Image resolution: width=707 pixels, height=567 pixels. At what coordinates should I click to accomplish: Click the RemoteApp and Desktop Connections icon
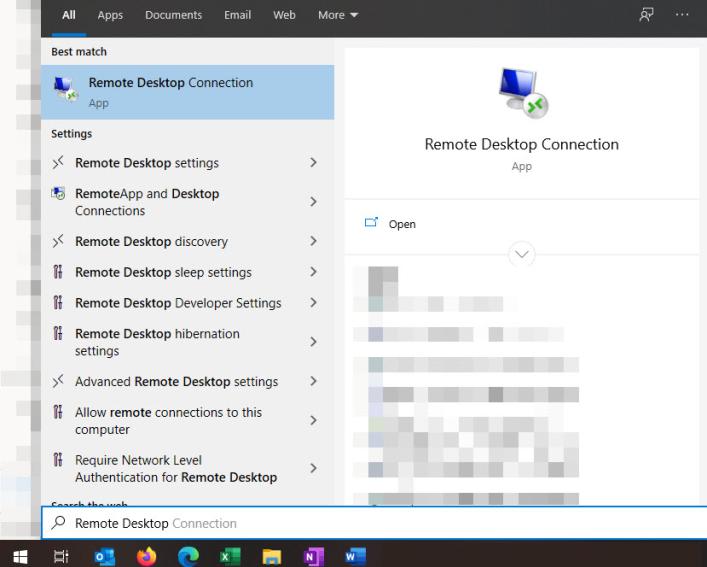point(58,193)
